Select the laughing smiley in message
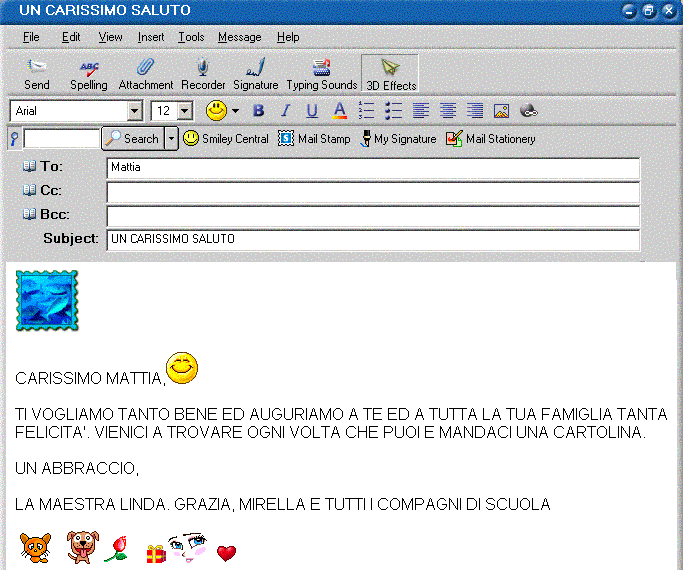 (182, 368)
